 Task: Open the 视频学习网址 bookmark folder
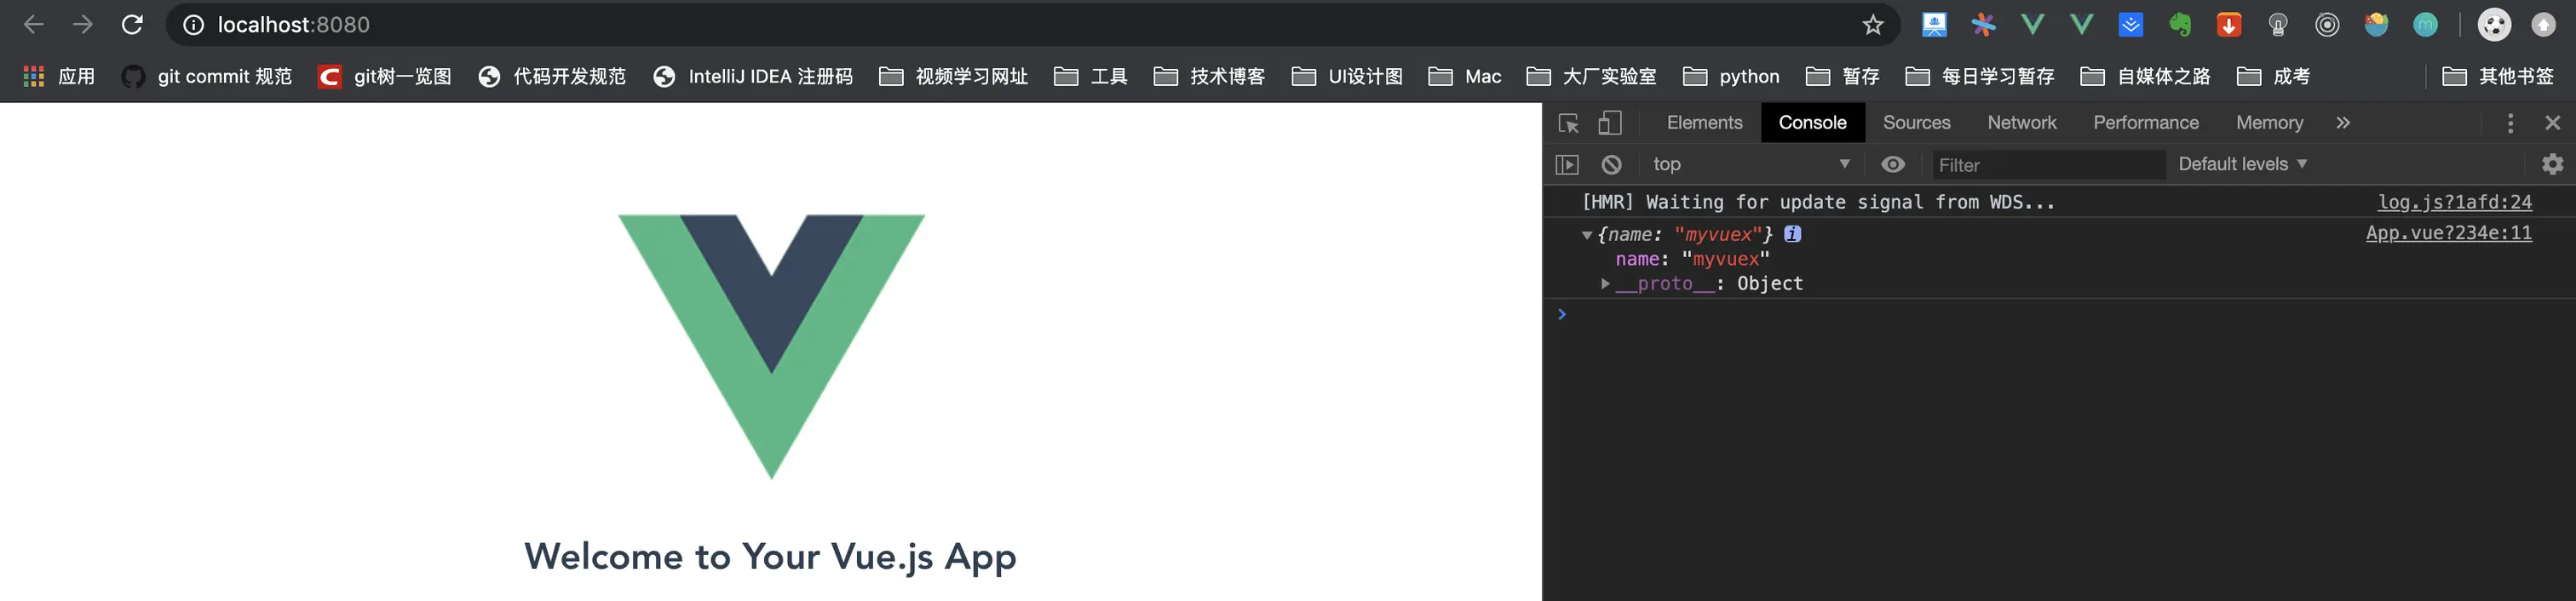pyautogui.click(x=954, y=76)
